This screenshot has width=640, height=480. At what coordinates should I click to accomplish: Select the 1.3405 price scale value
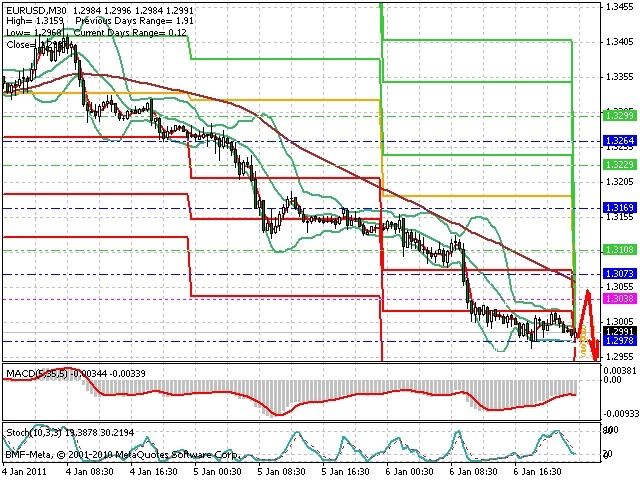[620, 41]
